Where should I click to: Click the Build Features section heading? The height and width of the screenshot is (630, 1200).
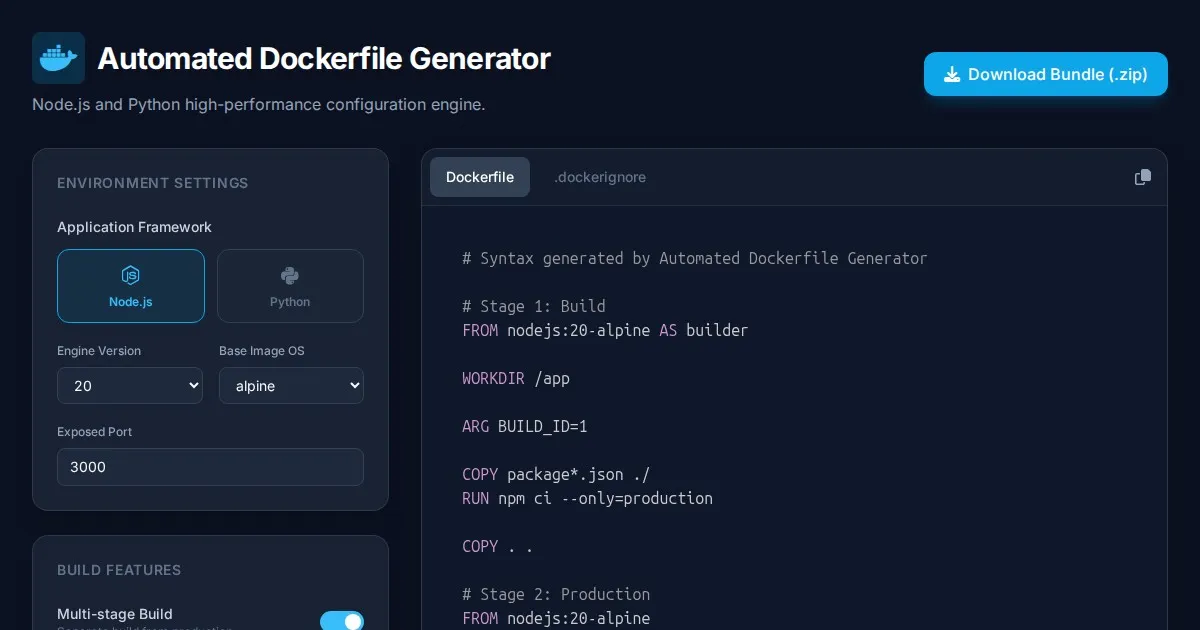click(x=119, y=570)
